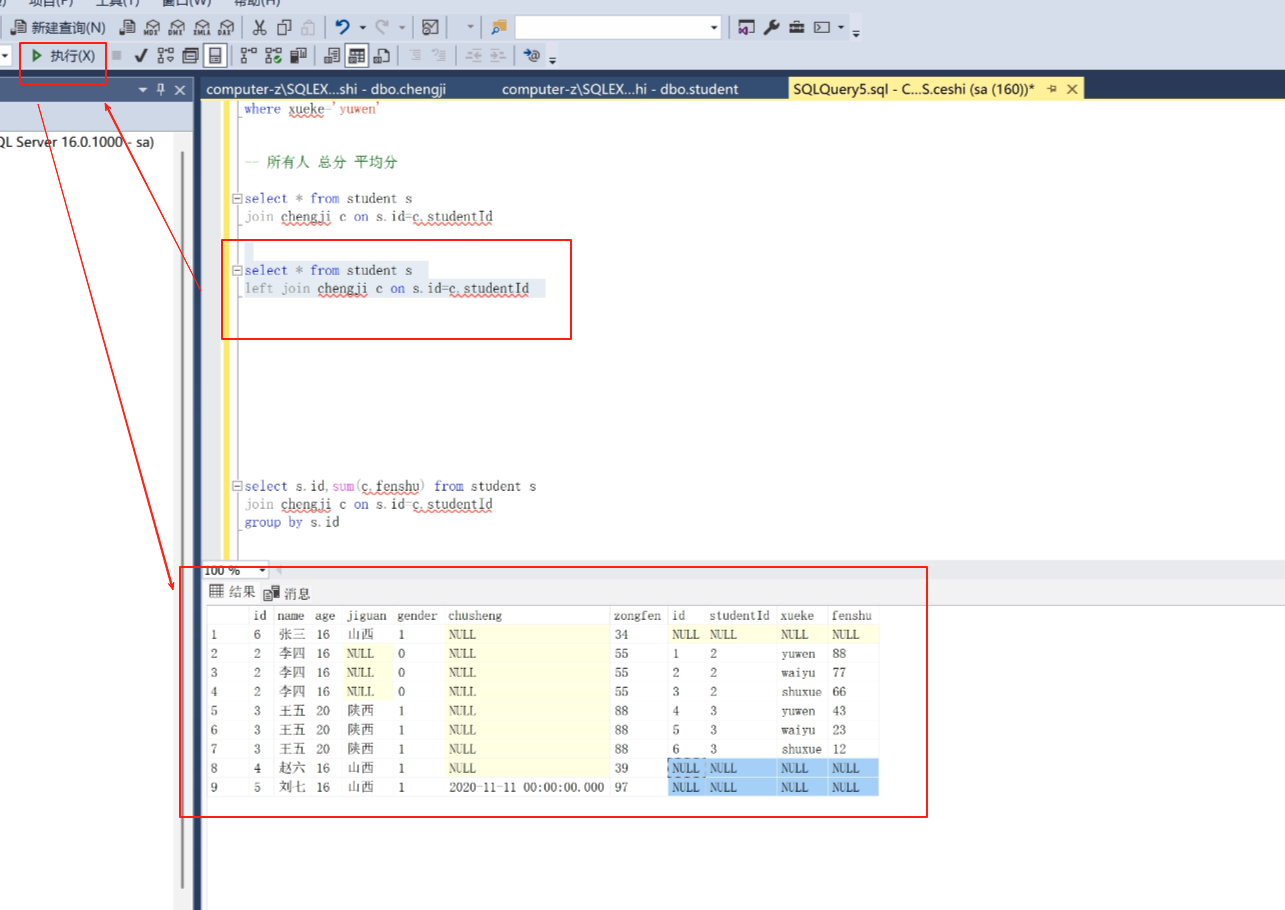Expand dropdown next to the terminal icon
The height and width of the screenshot is (910, 1285).
(x=841, y=28)
